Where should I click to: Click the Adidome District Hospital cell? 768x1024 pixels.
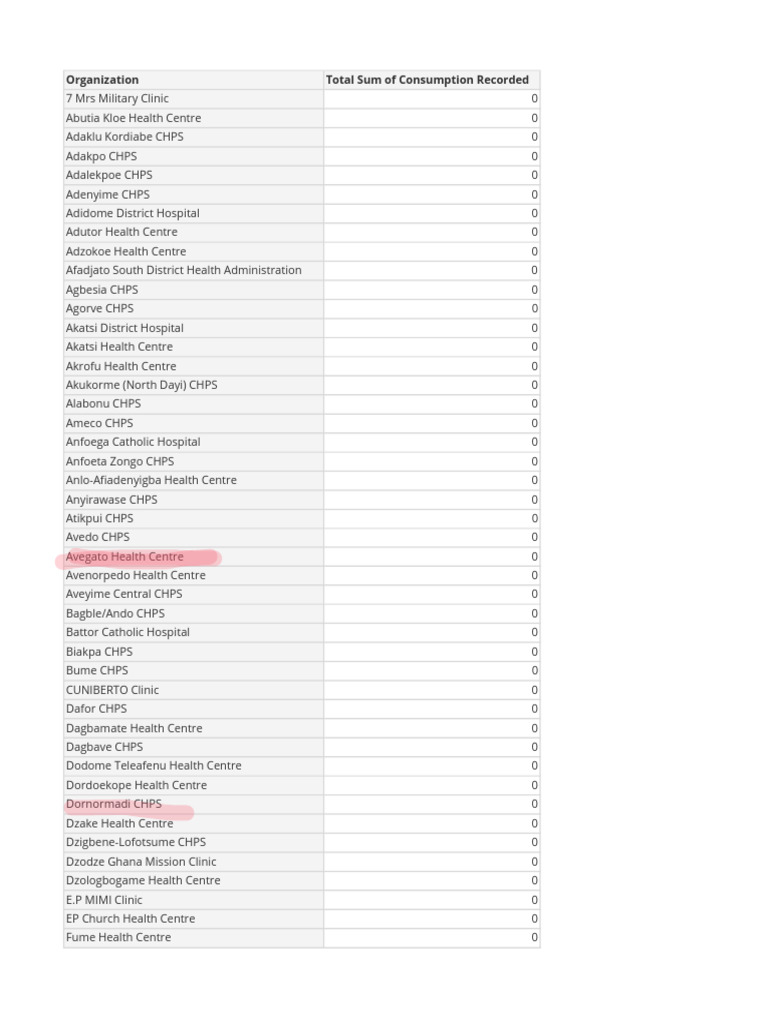click(193, 213)
